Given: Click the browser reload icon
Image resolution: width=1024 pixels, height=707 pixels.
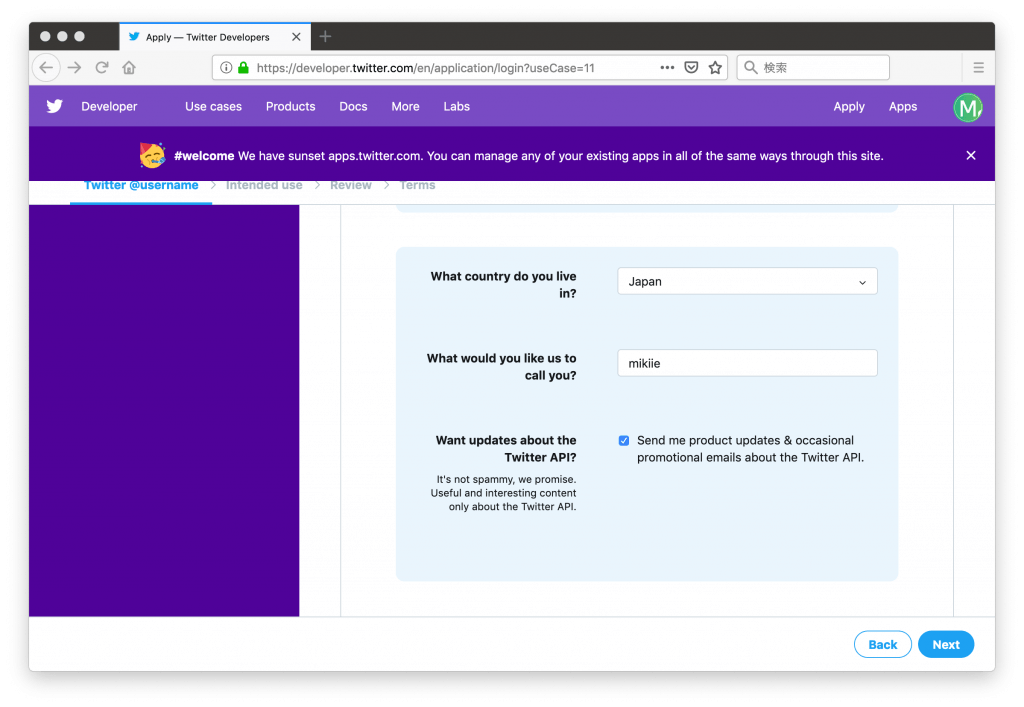Looking at the screenshot, I should click(x=101, y=68).
